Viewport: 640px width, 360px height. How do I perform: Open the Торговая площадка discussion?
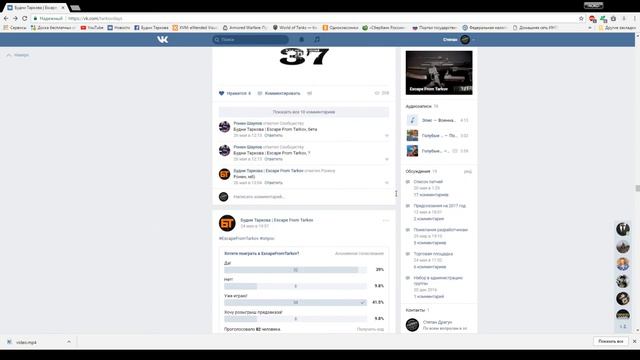pos(433,253)
